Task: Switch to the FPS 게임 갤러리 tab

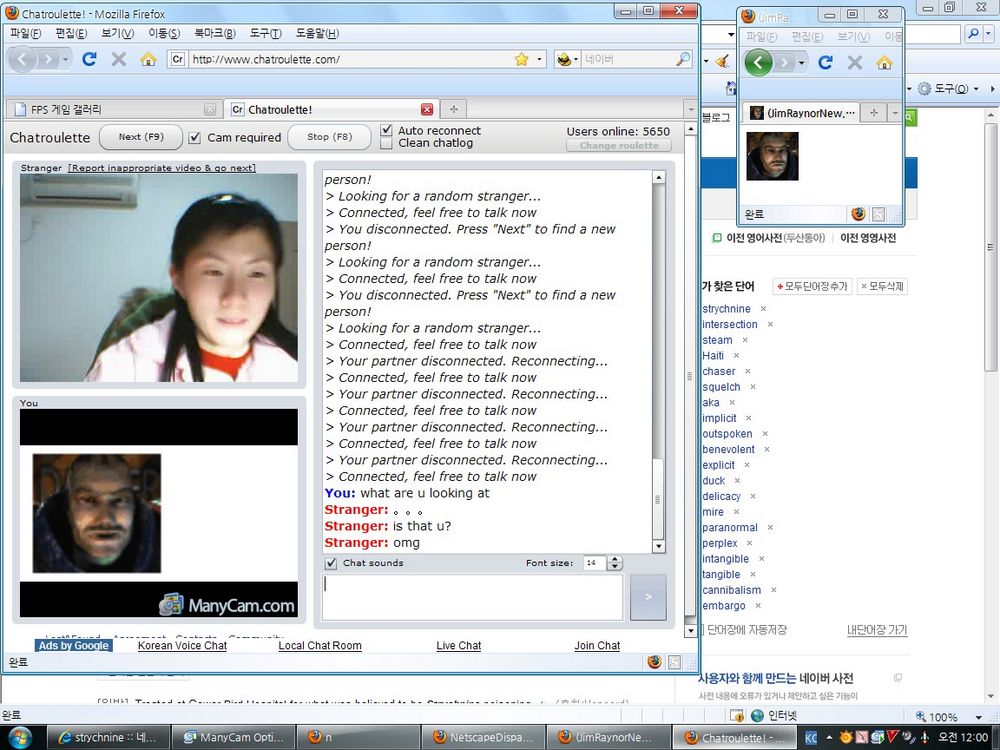Action: click(x=110, y=110)
